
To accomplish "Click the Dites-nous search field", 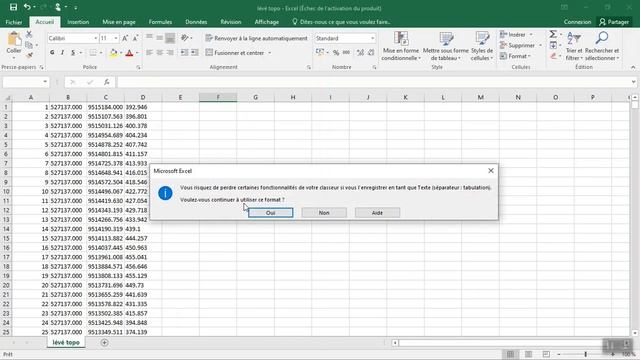I will tap(342, 22).
